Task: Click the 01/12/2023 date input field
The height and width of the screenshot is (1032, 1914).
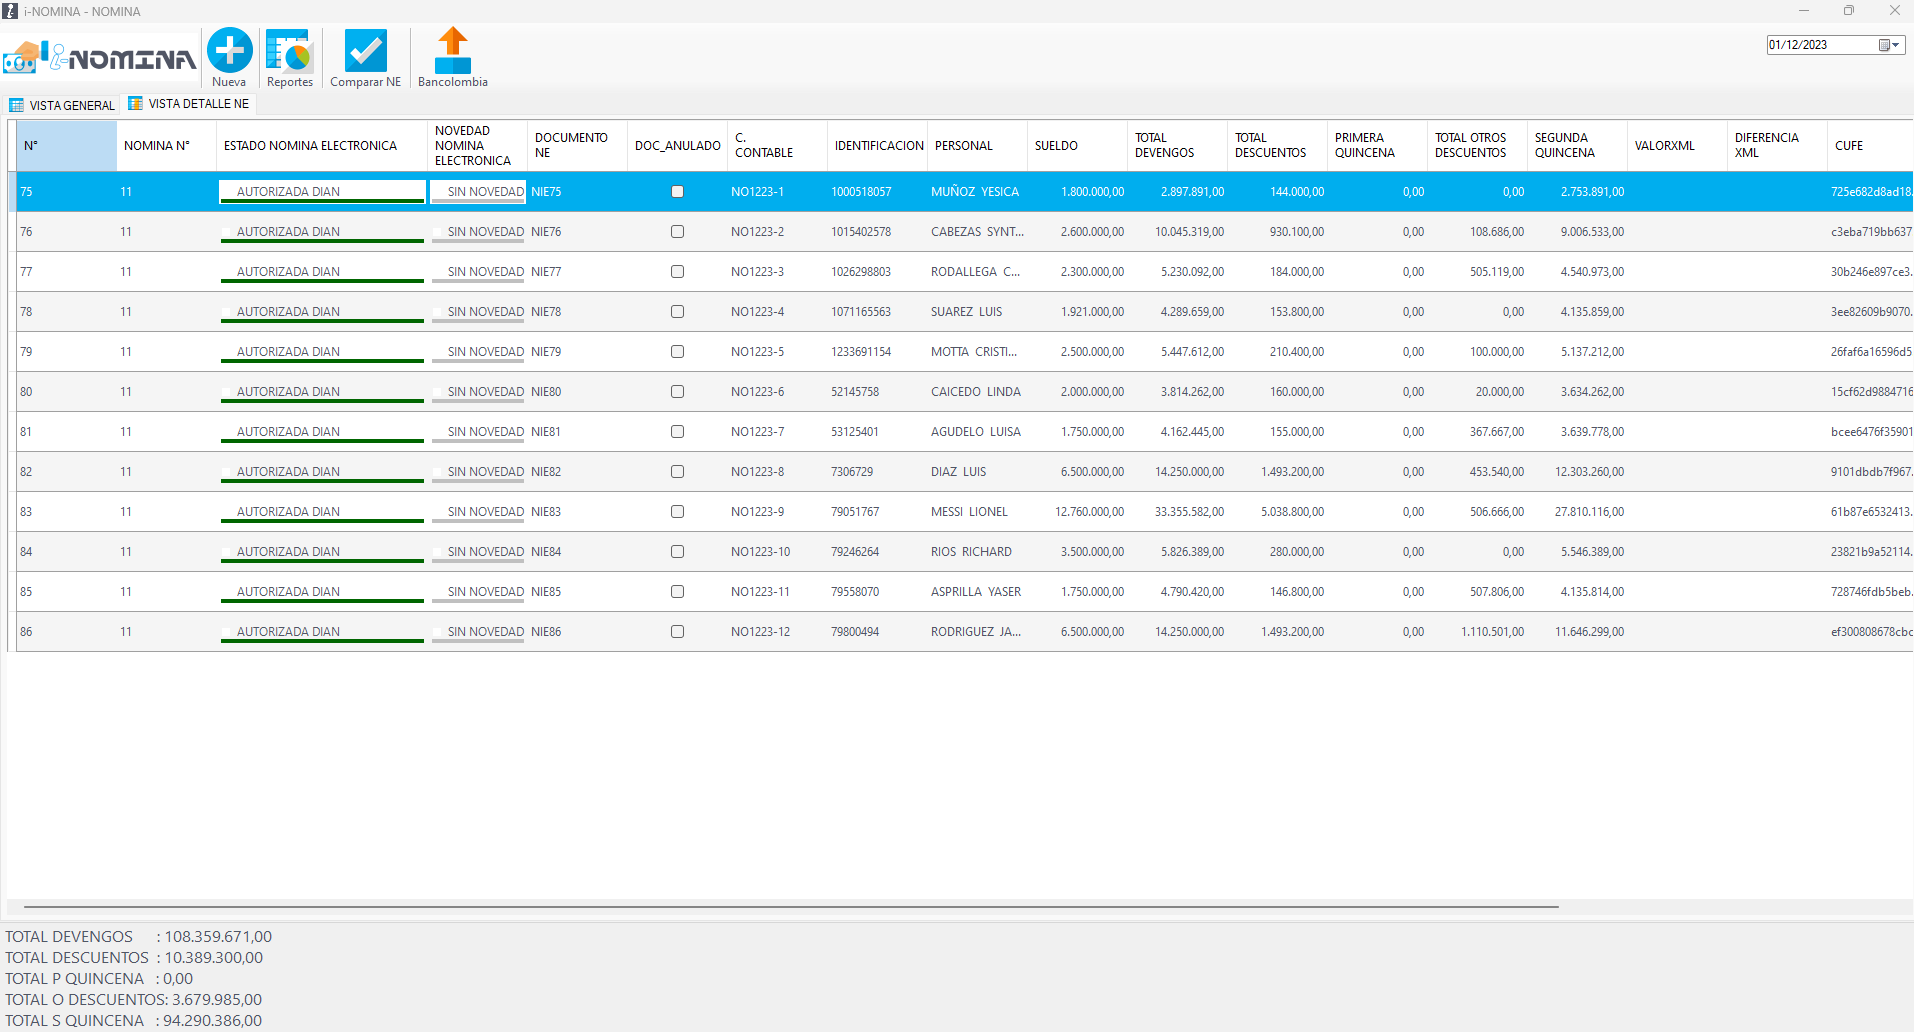Action: 1820,45
